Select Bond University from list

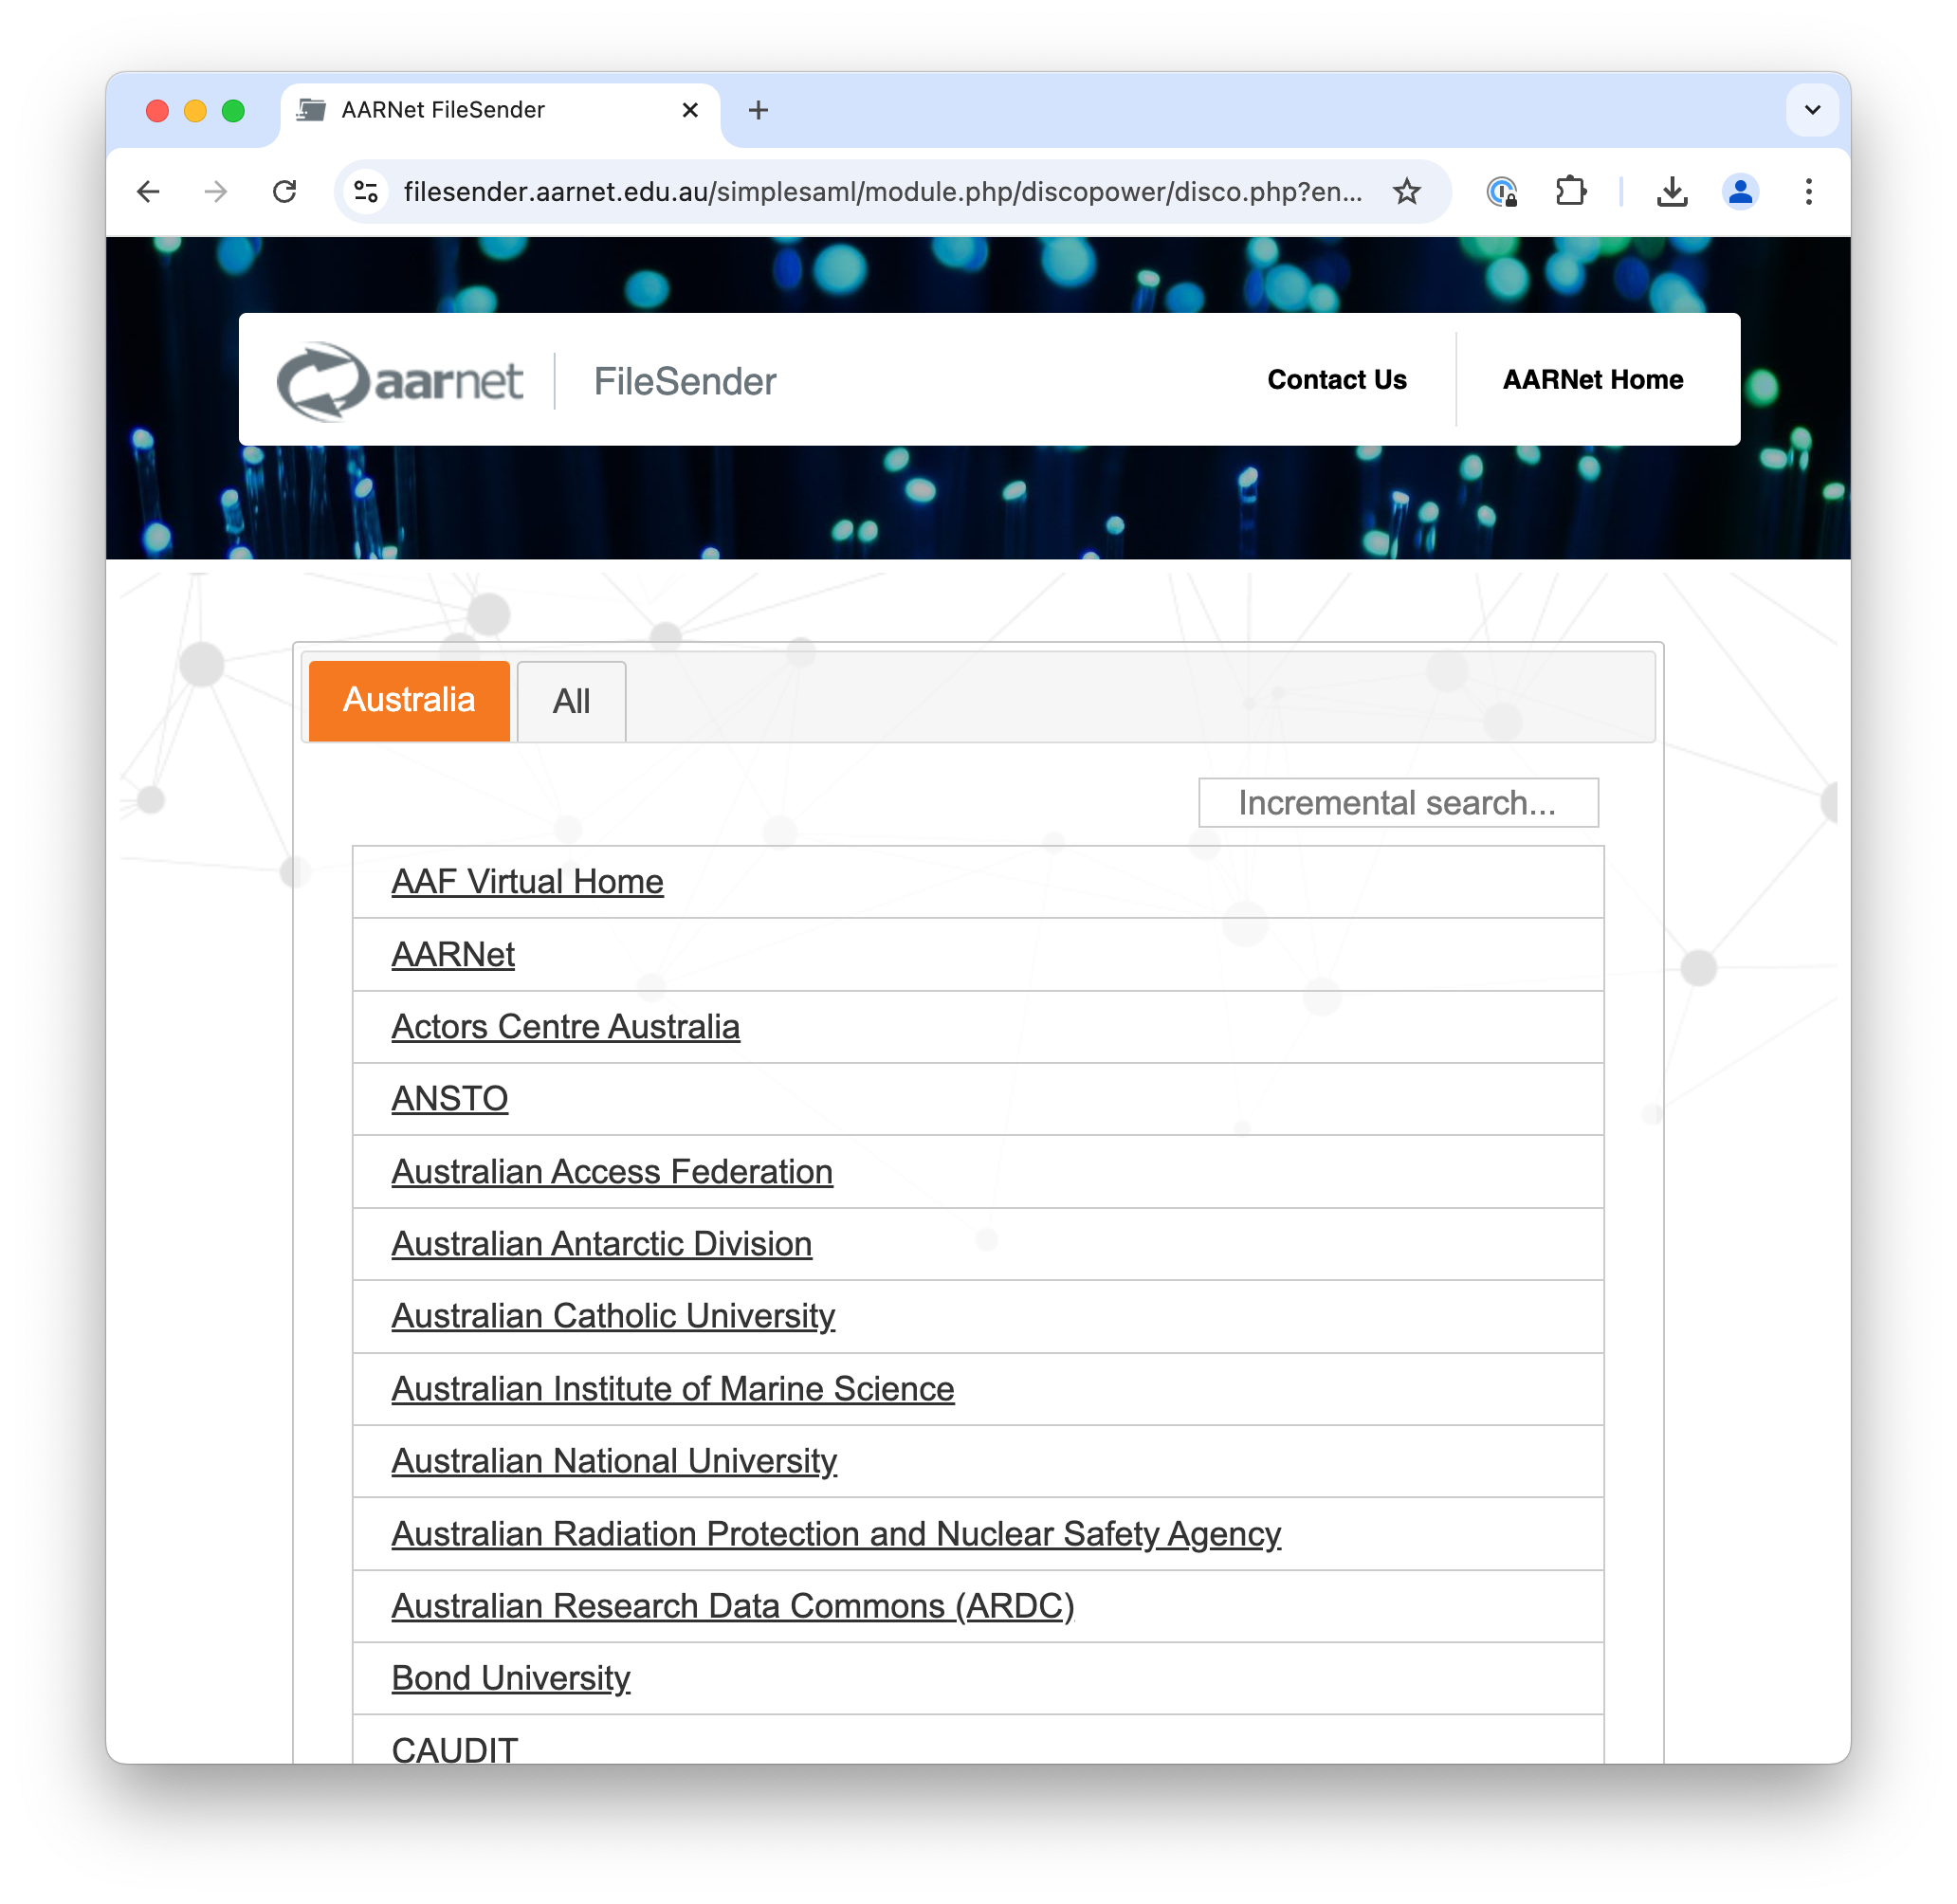pyautogui.click(x=511, y=1678)
